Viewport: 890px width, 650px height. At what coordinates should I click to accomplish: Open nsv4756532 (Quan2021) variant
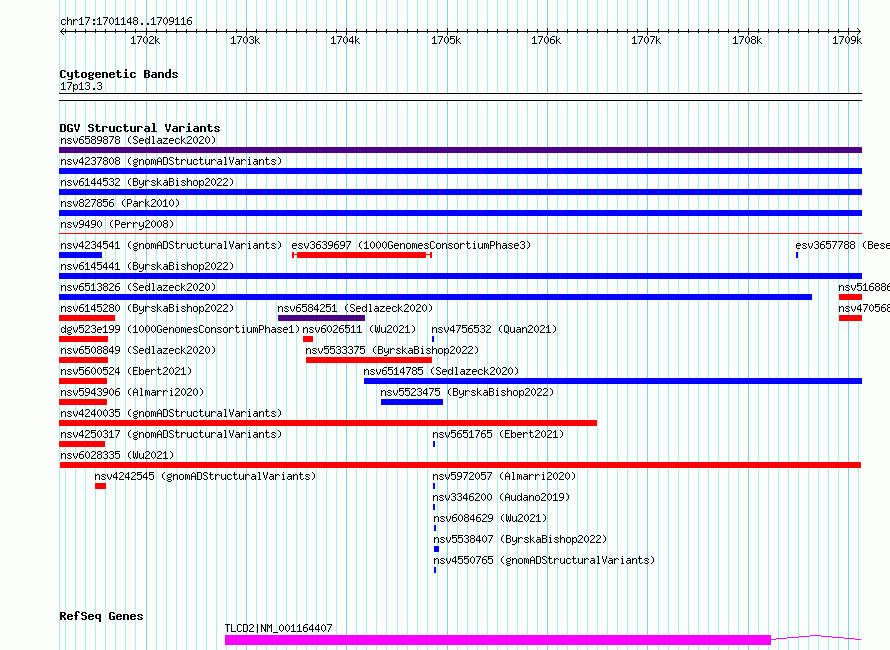point(494,329)
